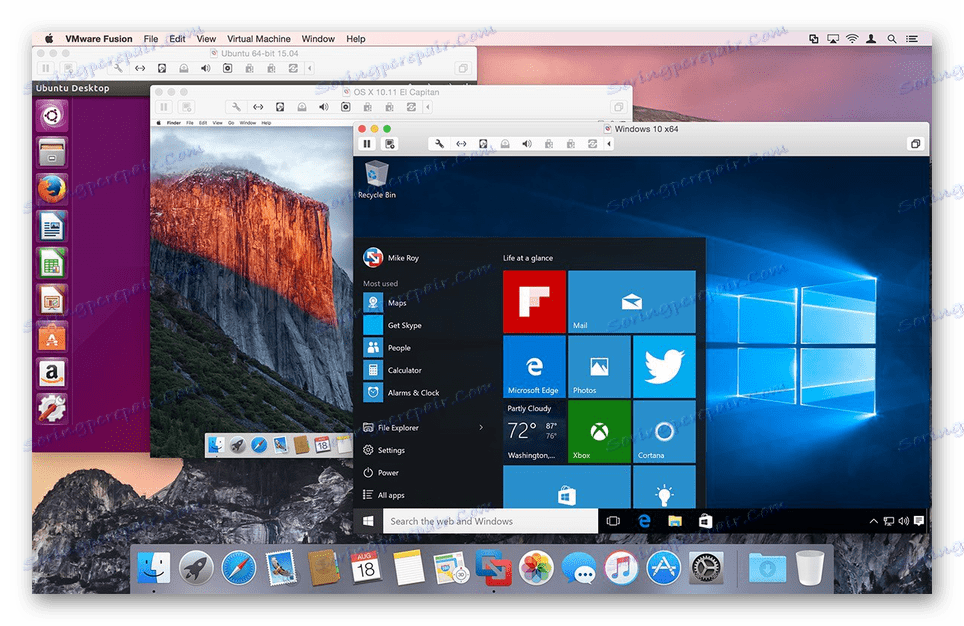Click Firefox in Ubuntu launcher
The height and width of the screenshot is (626, 964).
pos(52,189)
